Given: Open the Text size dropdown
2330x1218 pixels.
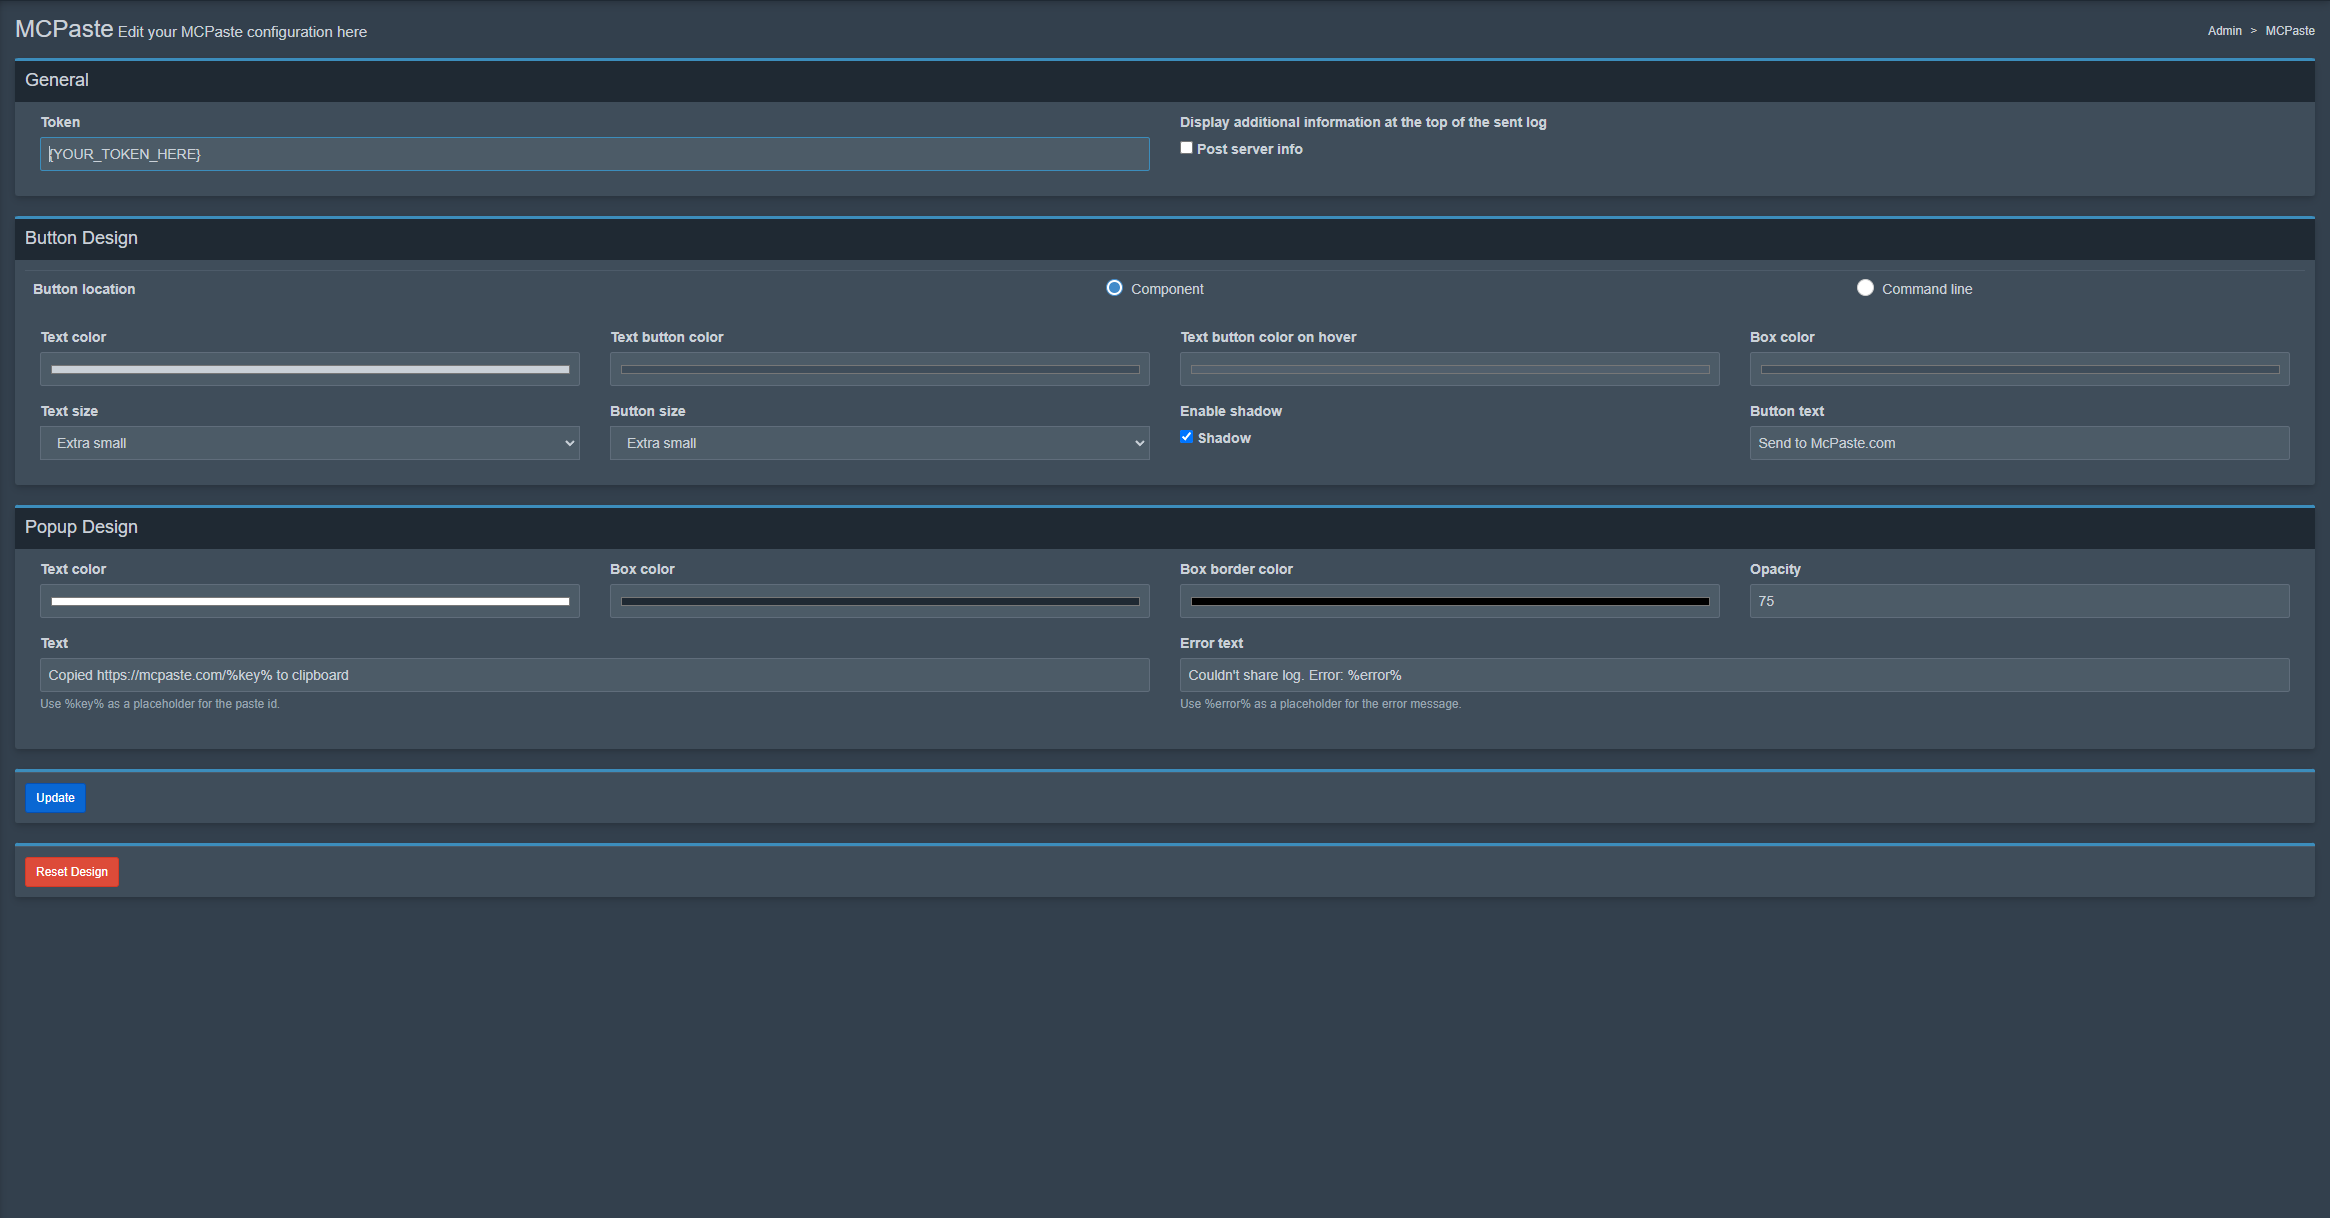Looking at the screenshot, I should point(309,442).
